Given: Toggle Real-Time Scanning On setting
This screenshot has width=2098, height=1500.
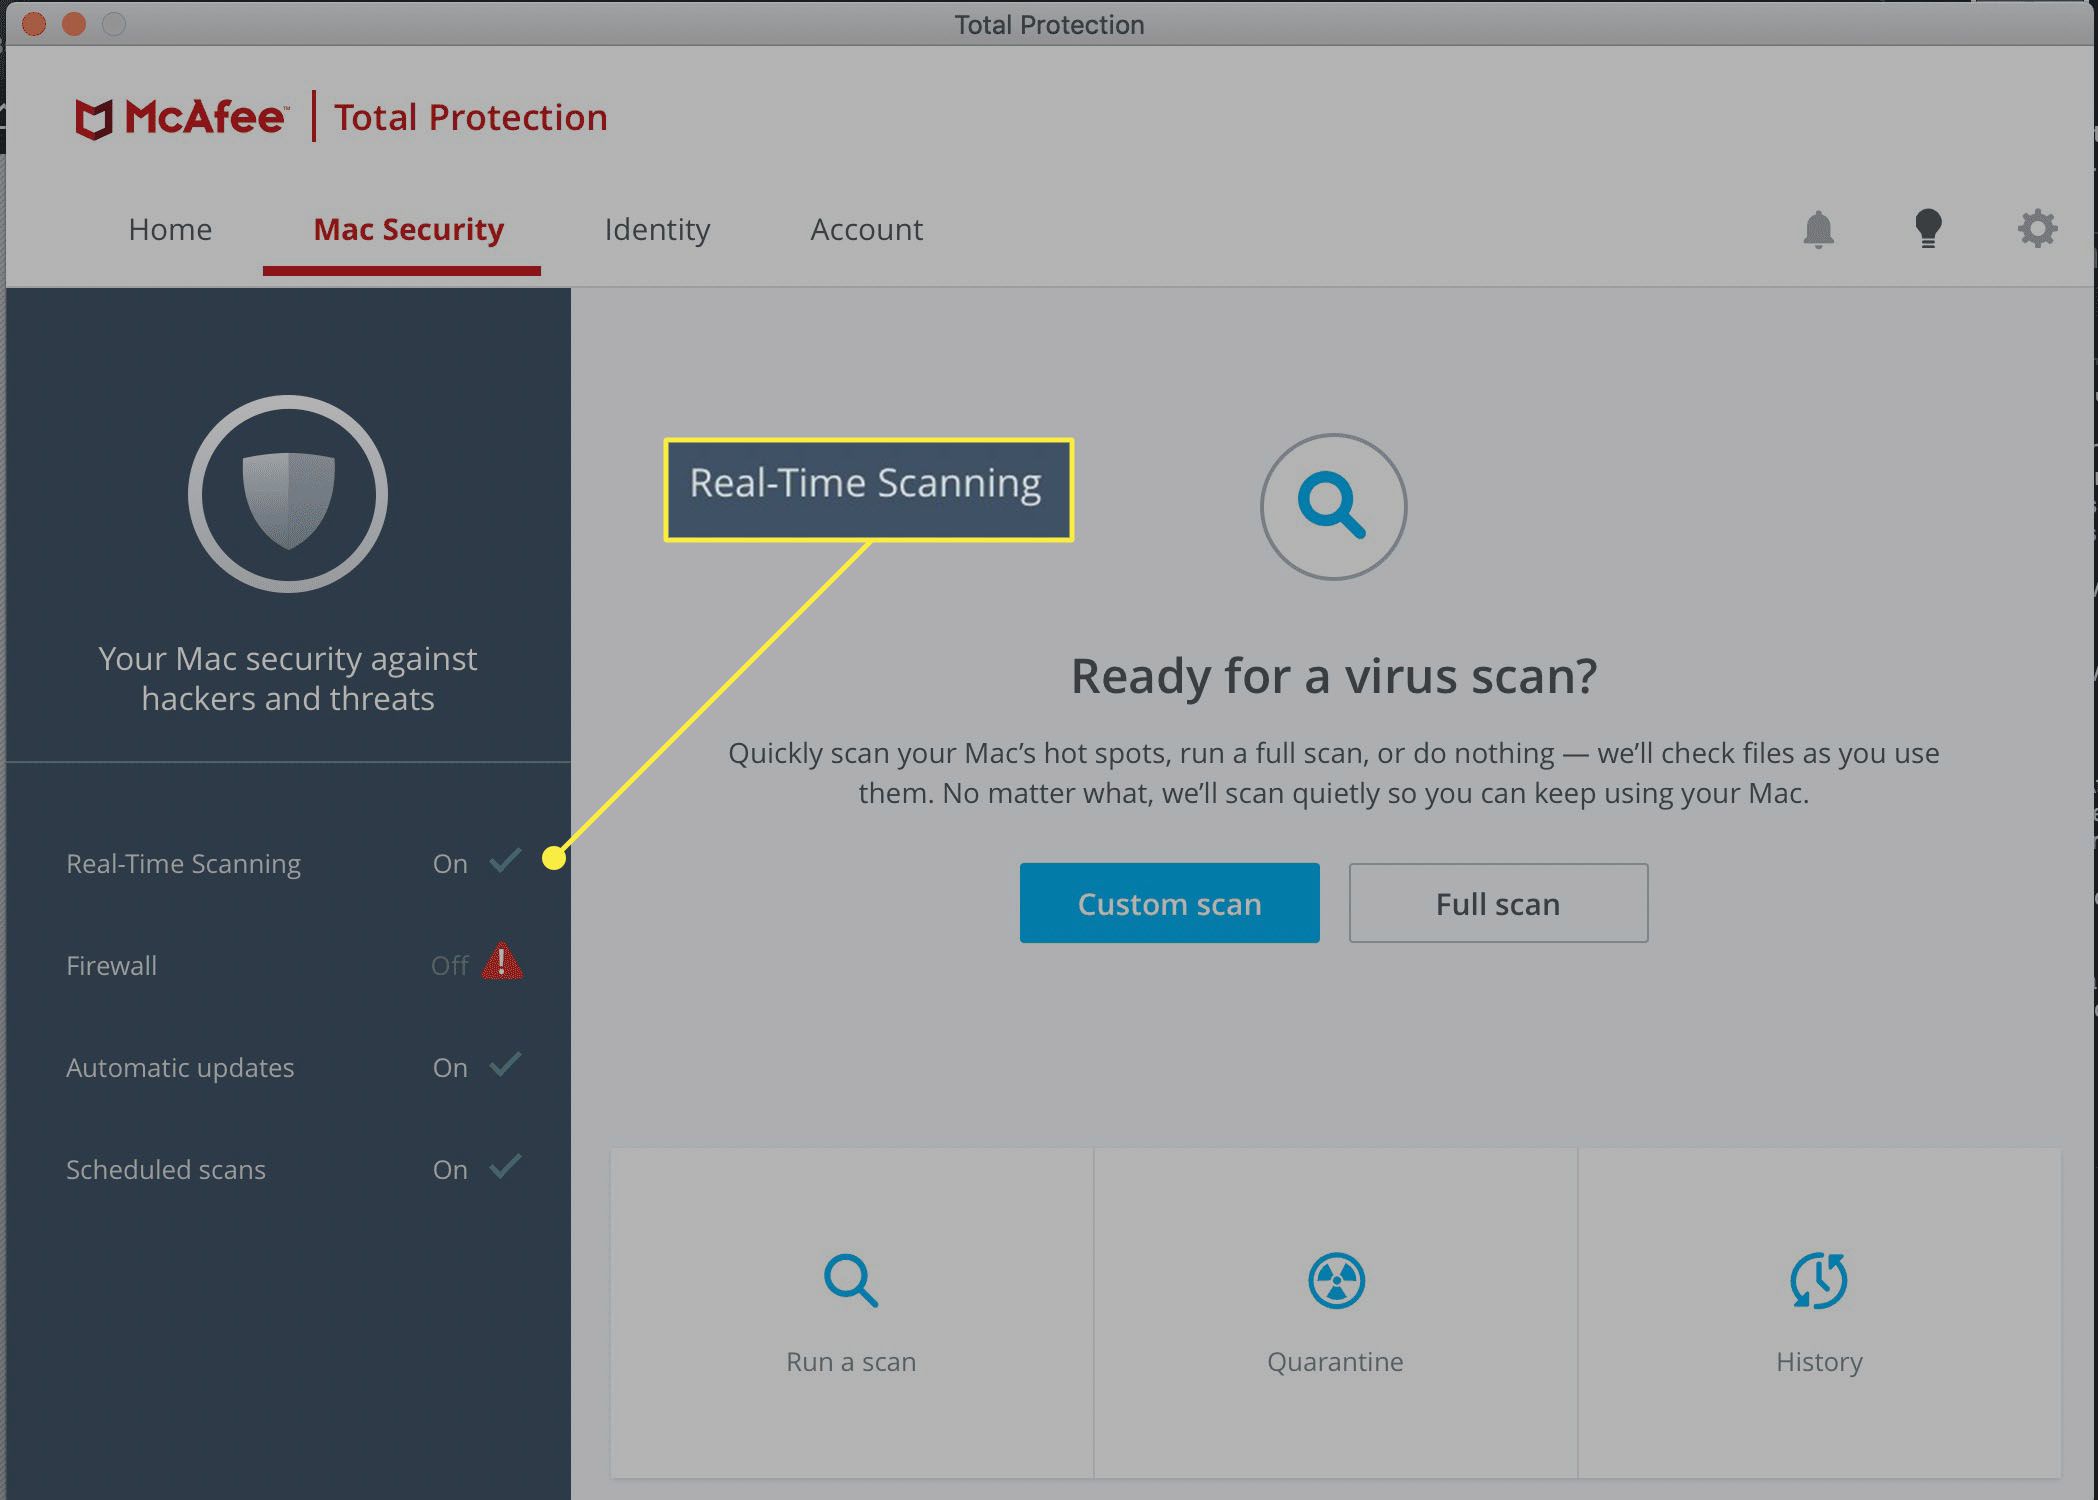Looking at the screenshot, I should click(450, 863).
